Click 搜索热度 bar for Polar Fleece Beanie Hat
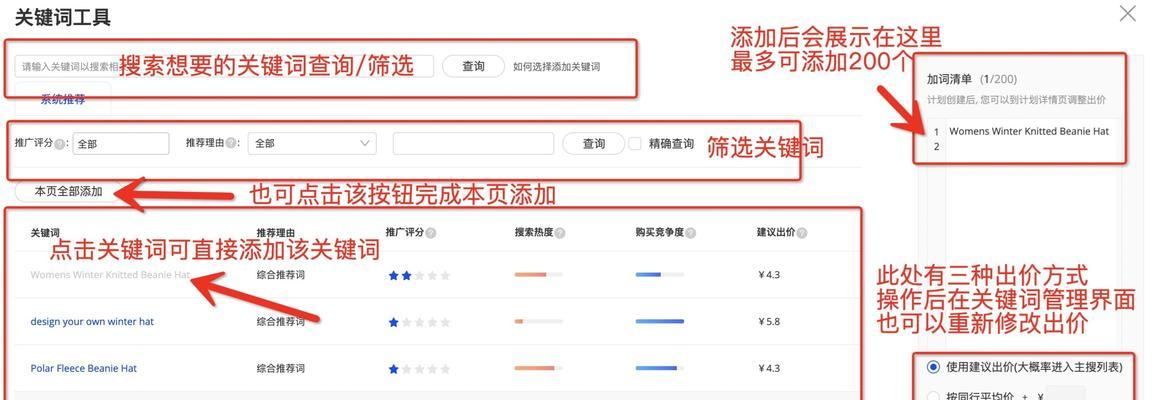1156x400 pixels. (x=538, y=368)
